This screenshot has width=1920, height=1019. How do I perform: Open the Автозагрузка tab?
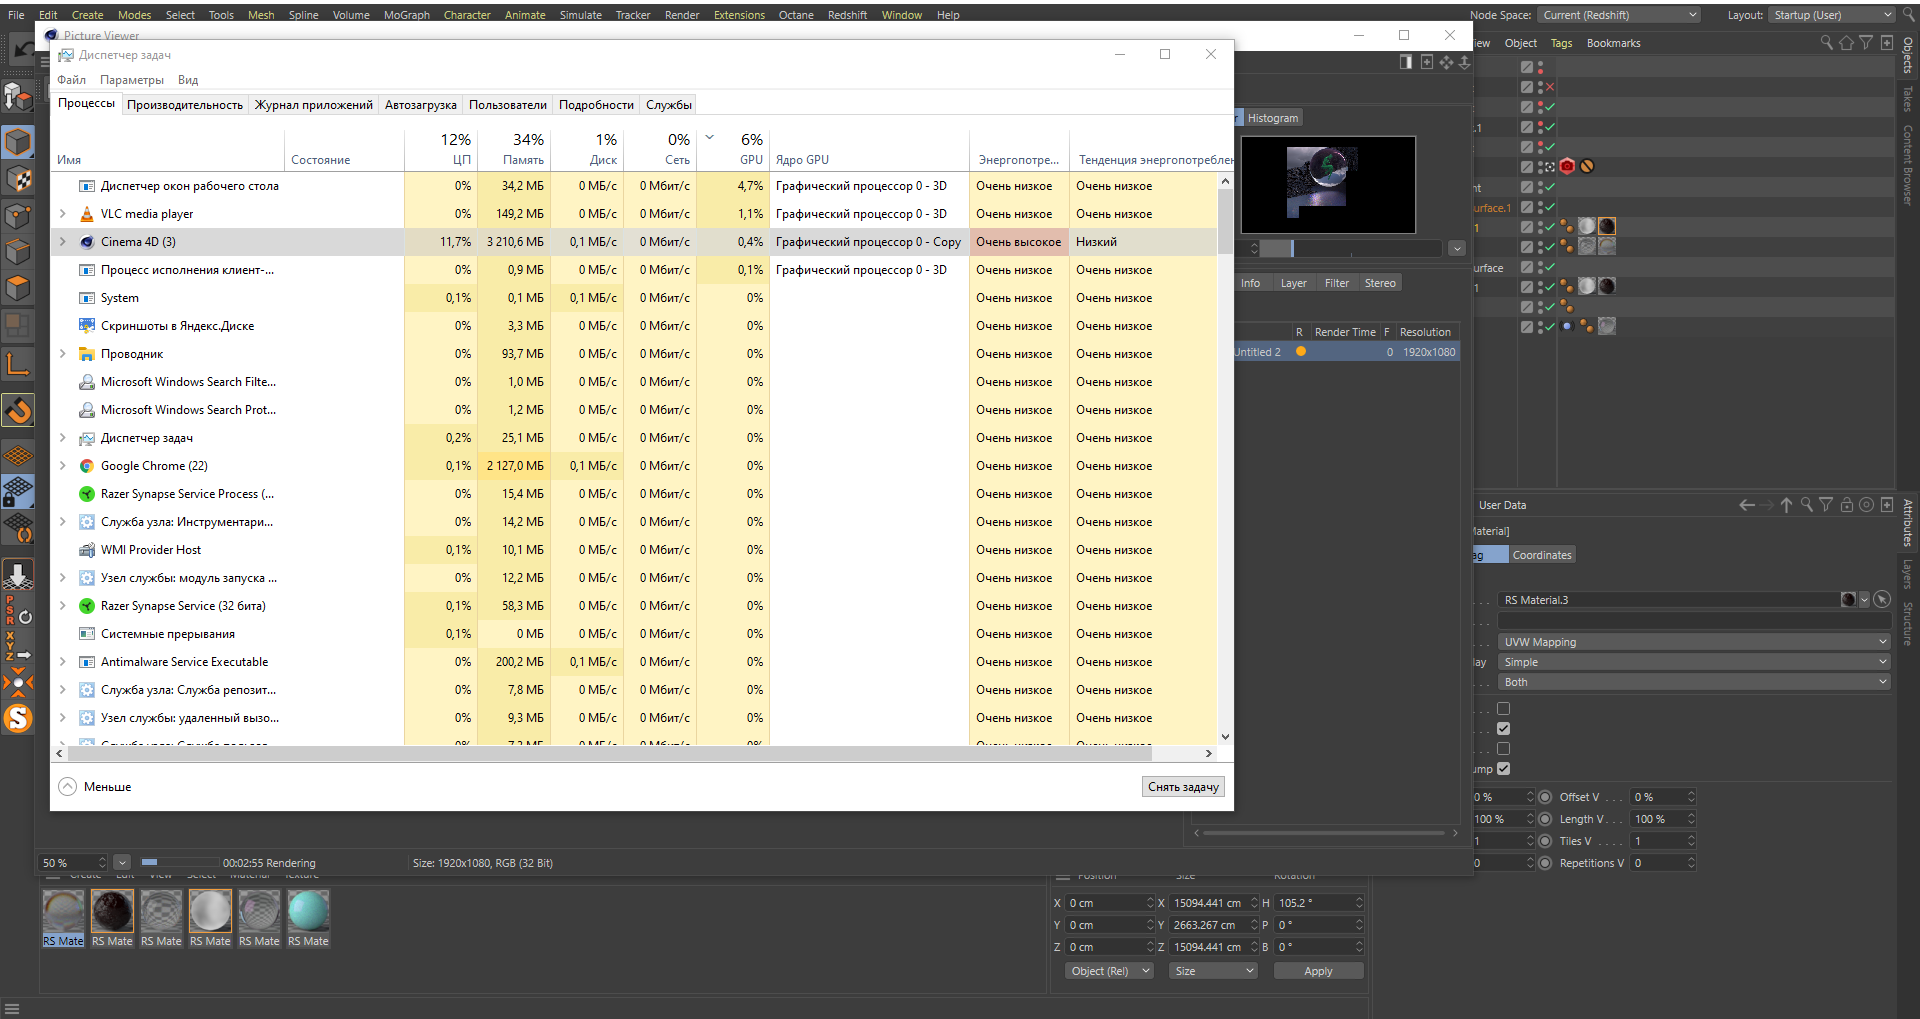click(421, 105)
